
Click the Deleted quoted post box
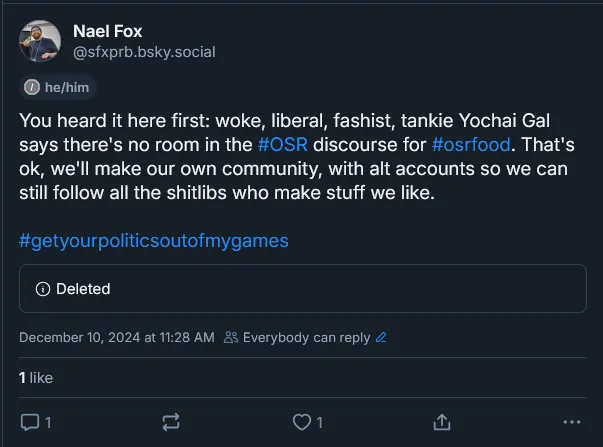tap(302, 289)
